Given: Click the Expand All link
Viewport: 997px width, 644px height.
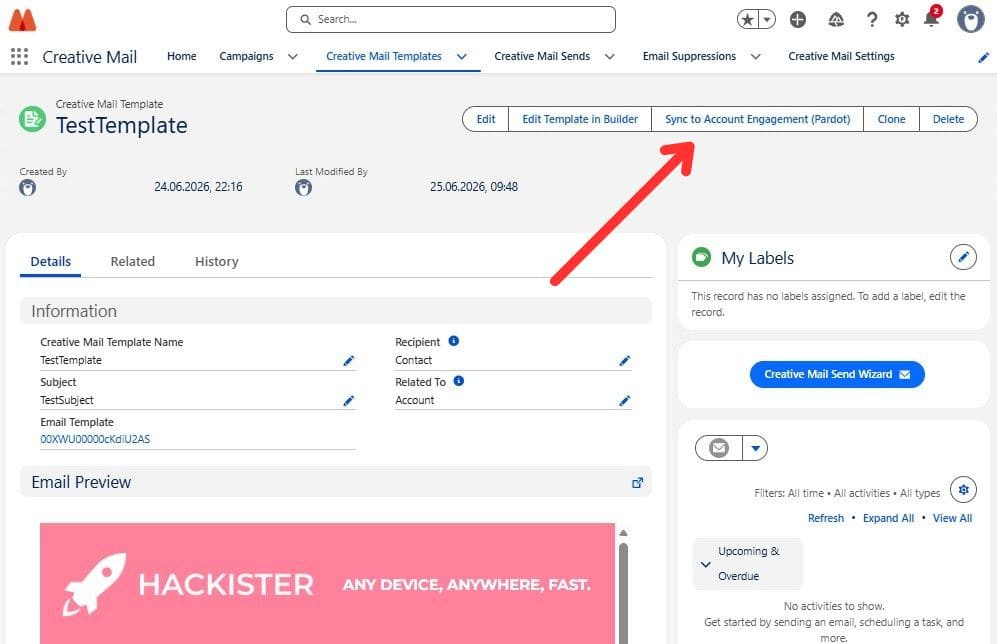Looking at the screenshot, I should [x=888, y=518].
